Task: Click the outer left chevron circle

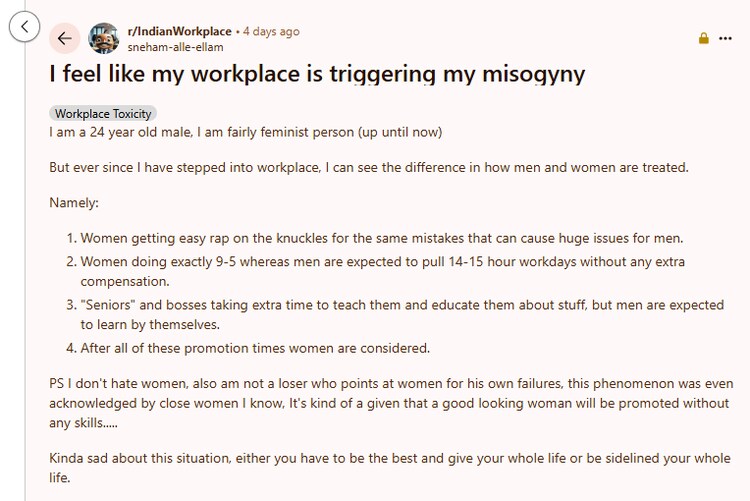Action: pyautogui.click(x=24, y=27)
